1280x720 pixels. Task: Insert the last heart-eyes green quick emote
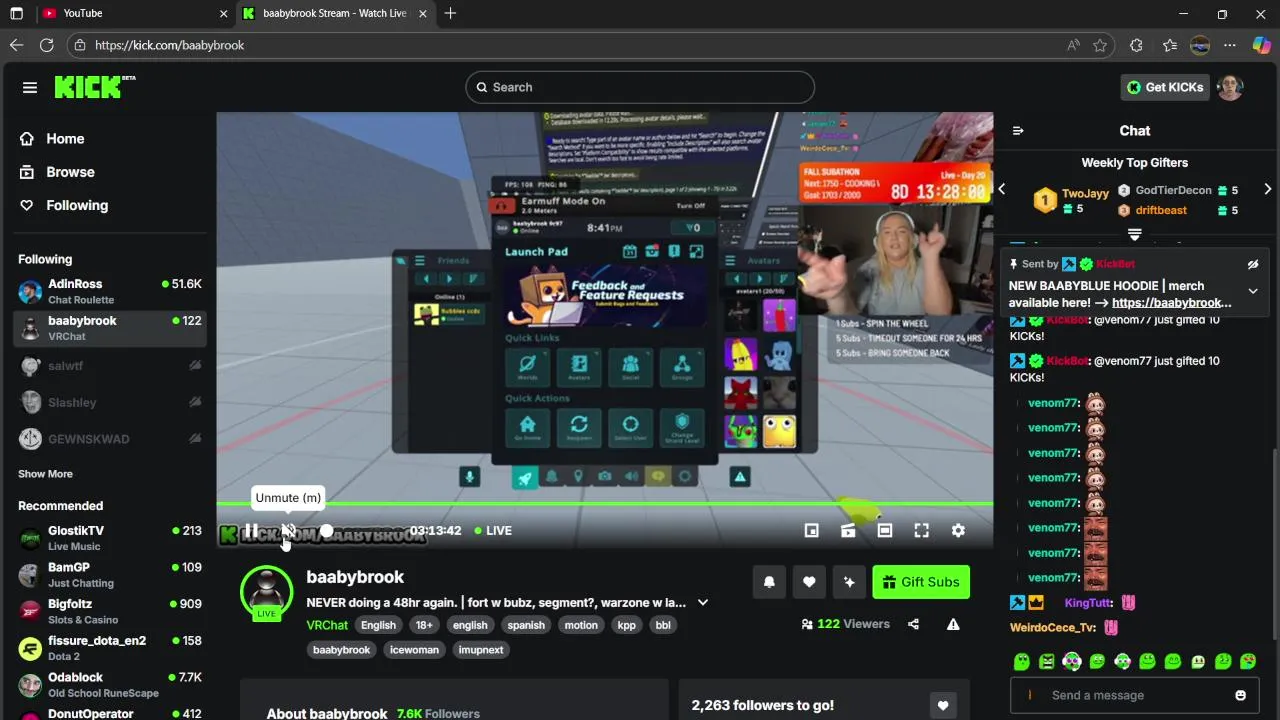coord(1248,661)
